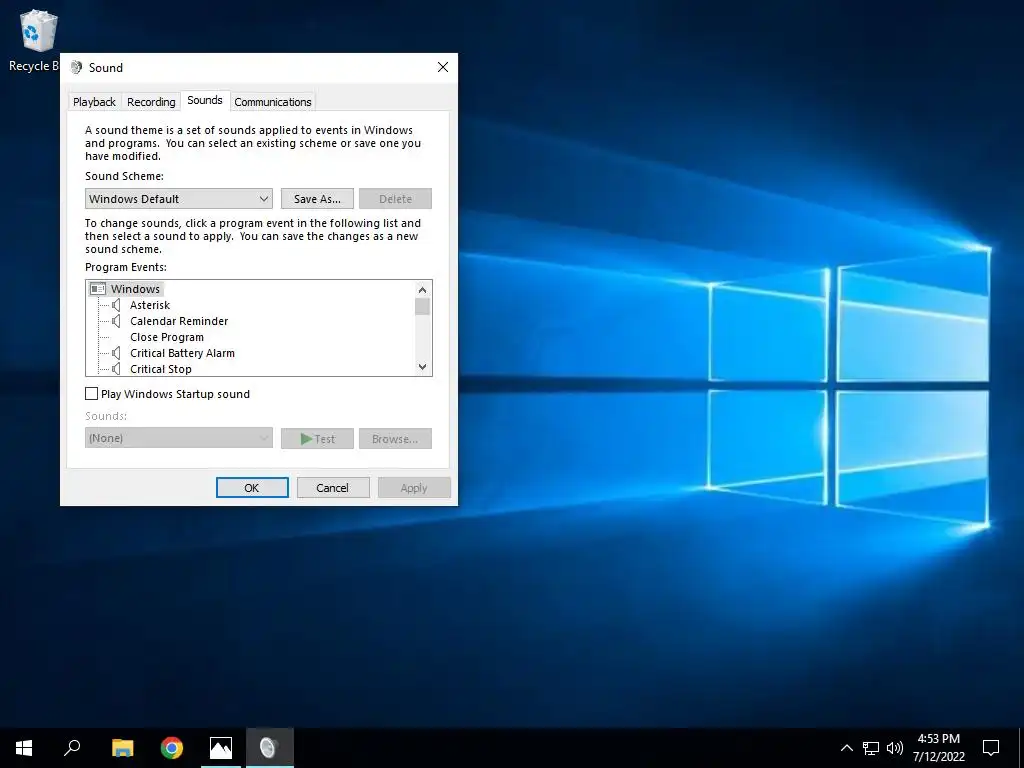Select the Sounds tab
Screen dimensions: 1024x768
click(x=205, y=100)
